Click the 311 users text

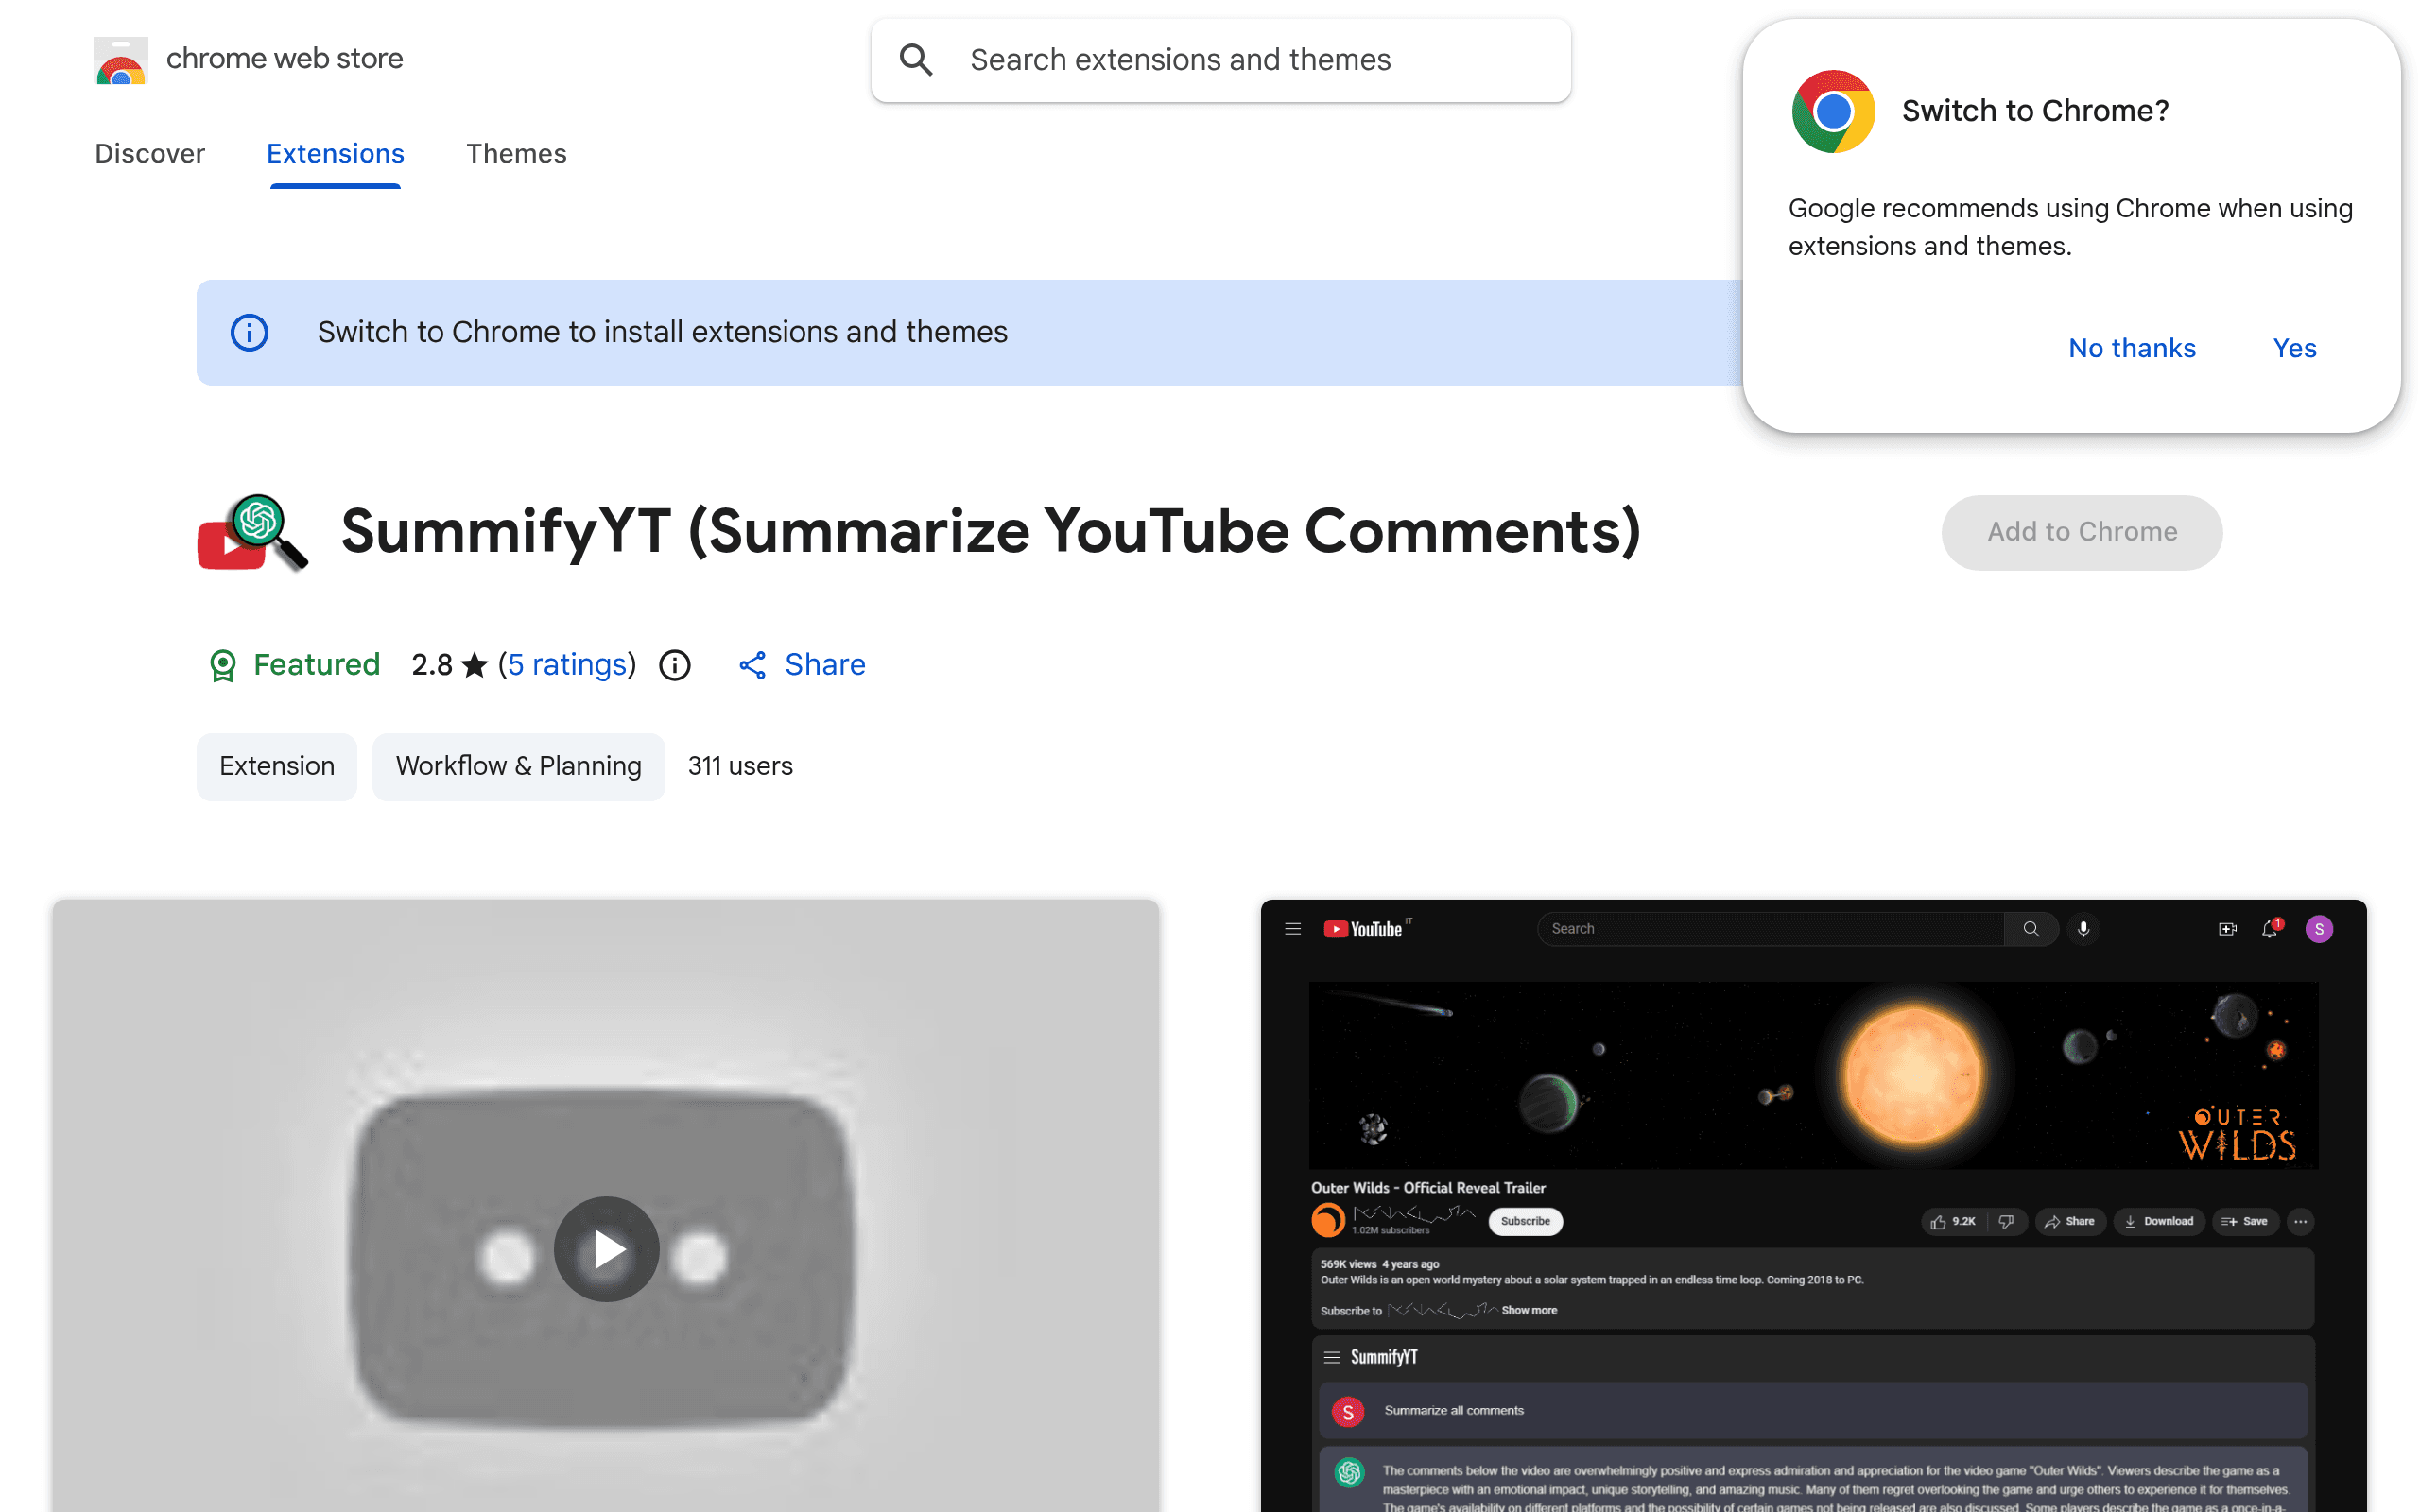(740, 766)
